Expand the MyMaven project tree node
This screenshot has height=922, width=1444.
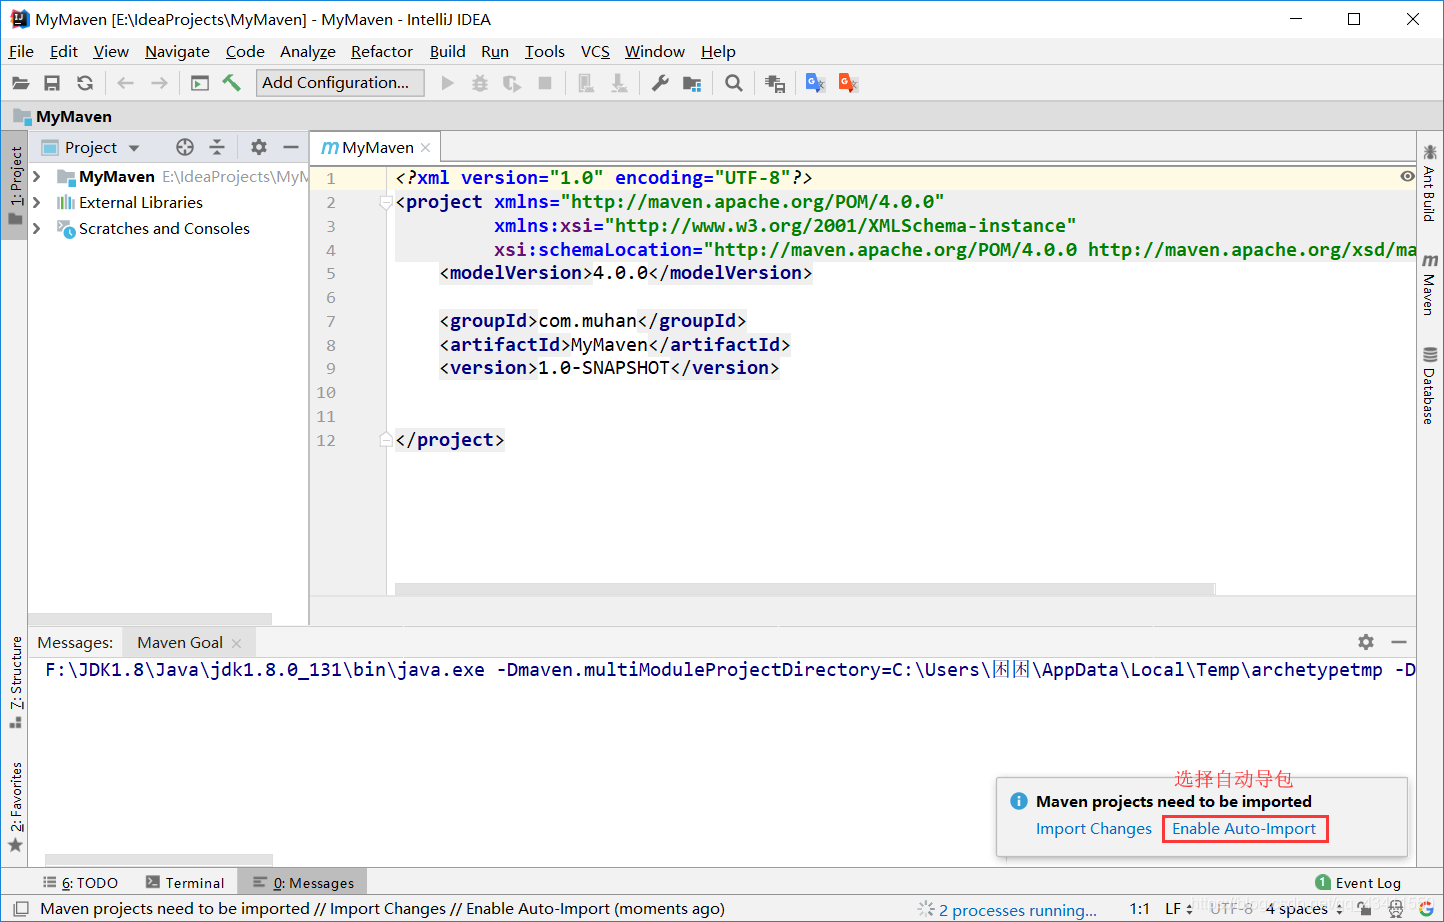coord(37,176)
